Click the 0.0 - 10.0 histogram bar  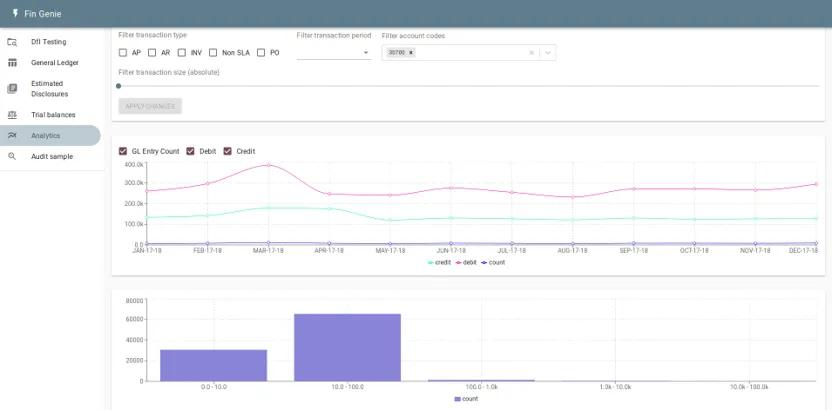click(x=213, y=365)
